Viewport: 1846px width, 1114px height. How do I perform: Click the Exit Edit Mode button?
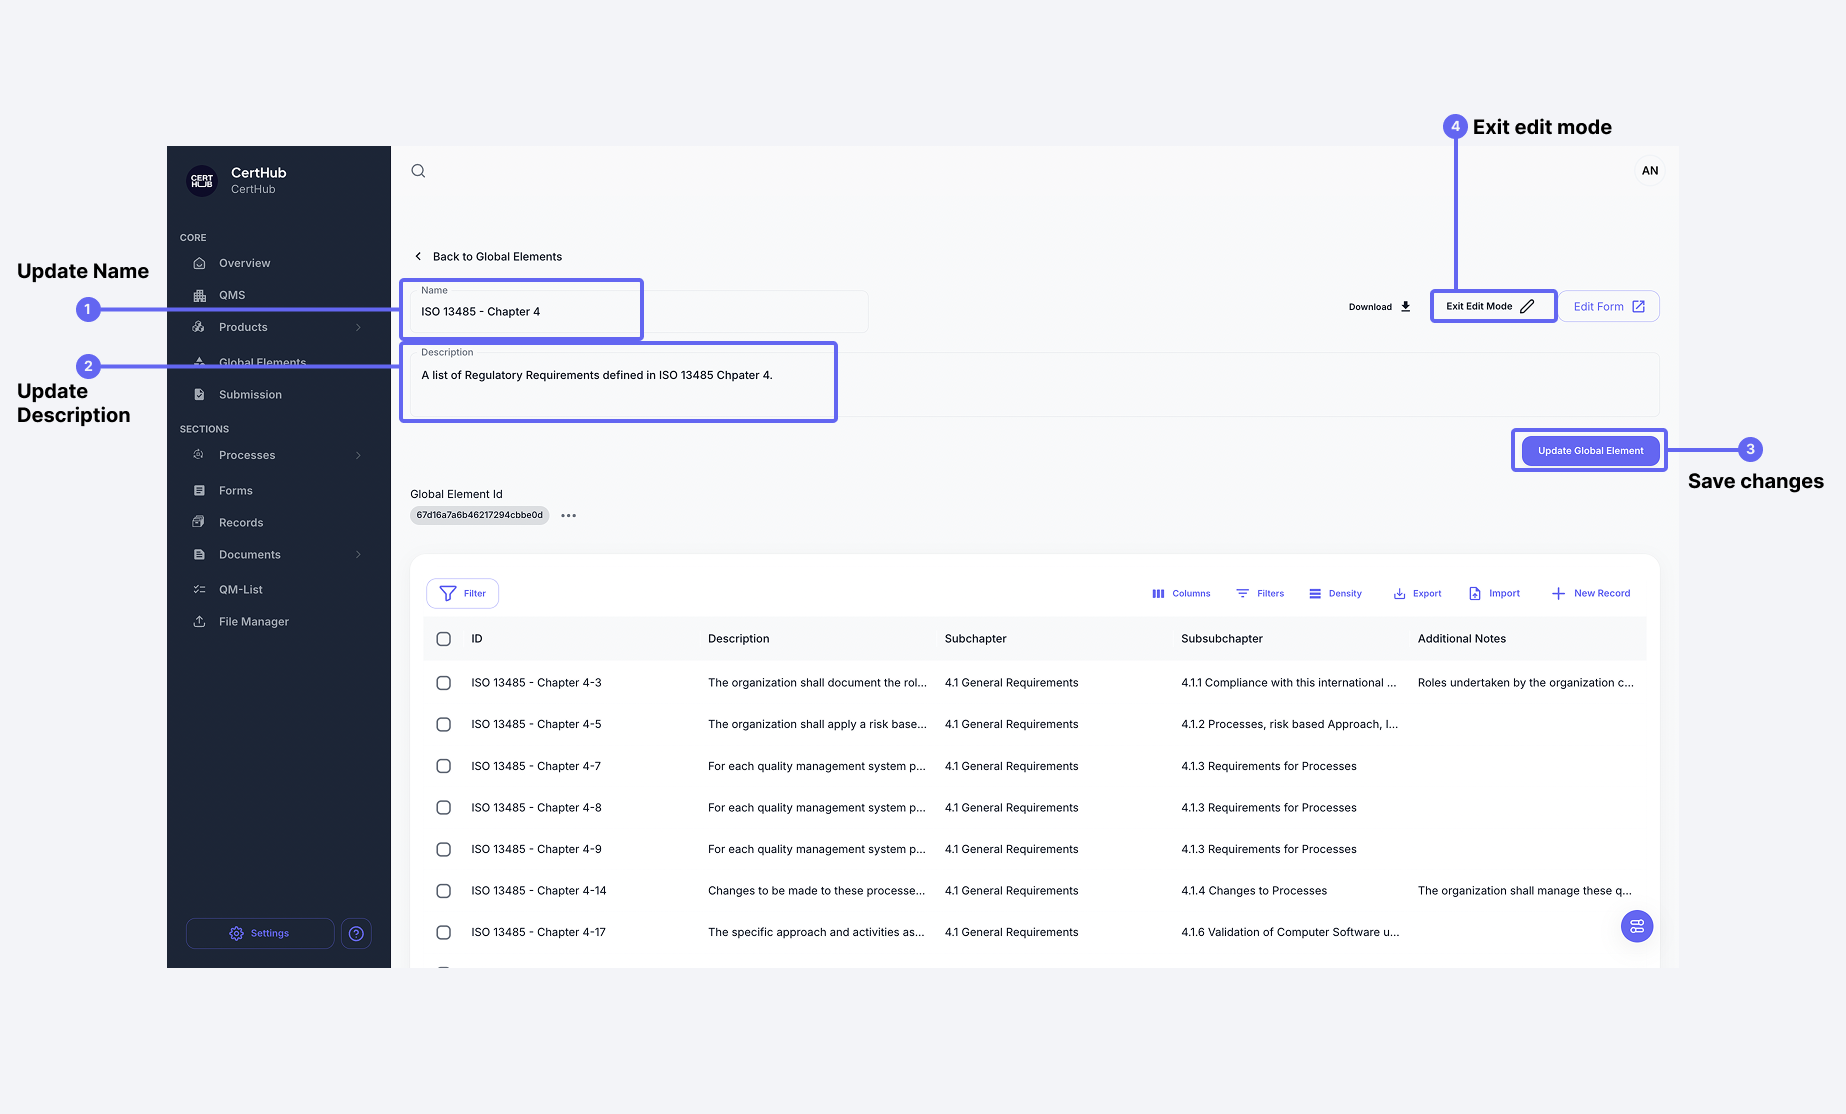point(1490,307)
